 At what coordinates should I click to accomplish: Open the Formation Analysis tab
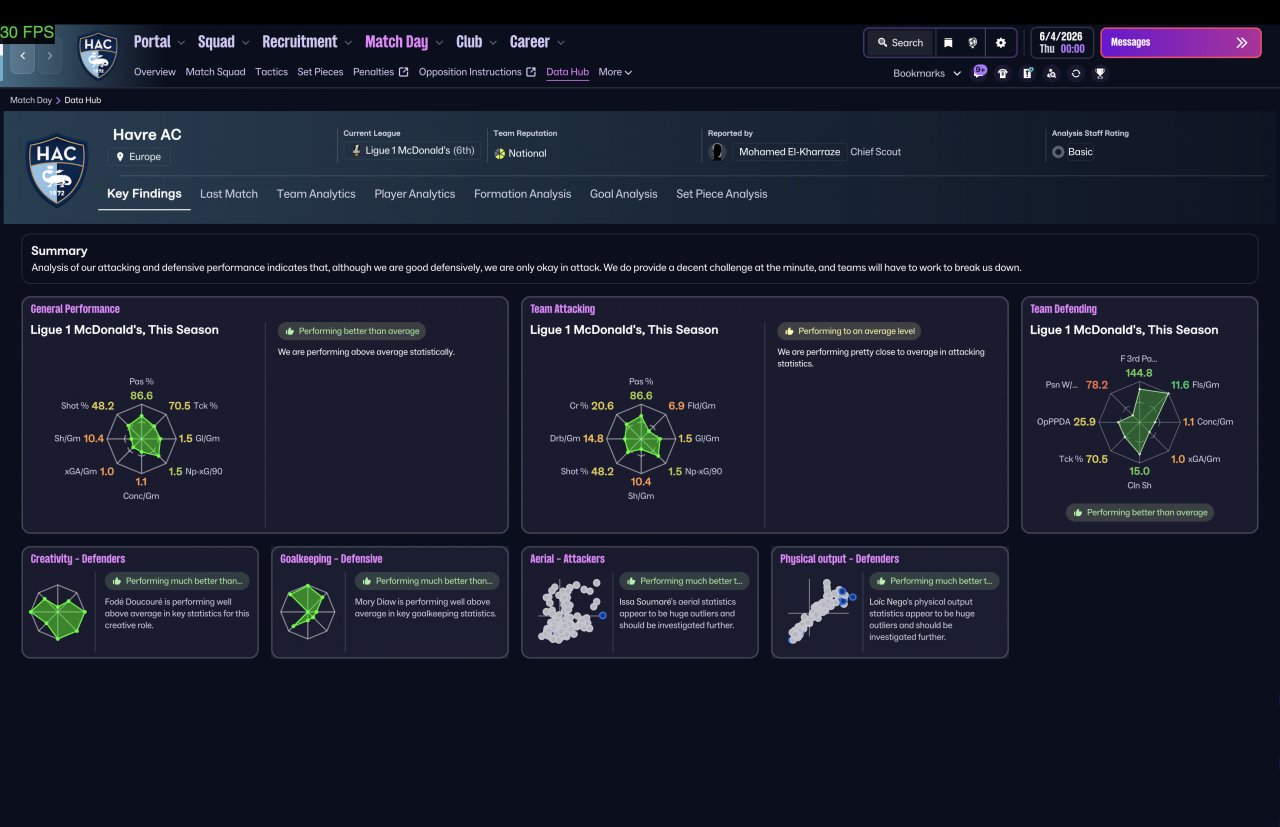523,194
